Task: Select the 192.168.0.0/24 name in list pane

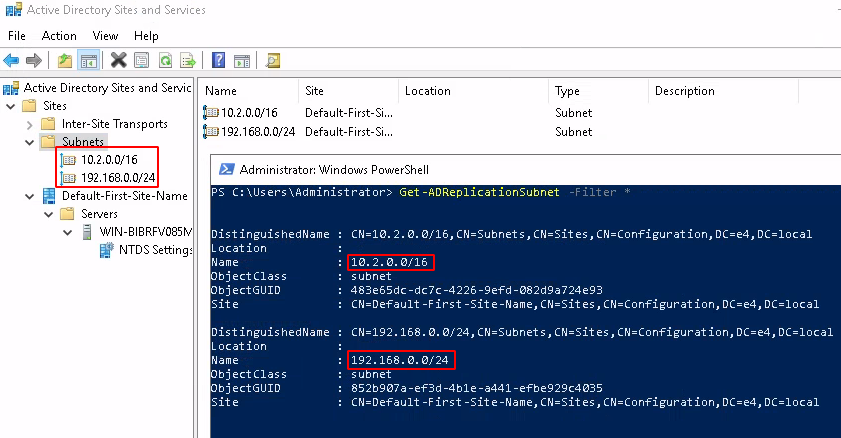Action: pos(258,131)
